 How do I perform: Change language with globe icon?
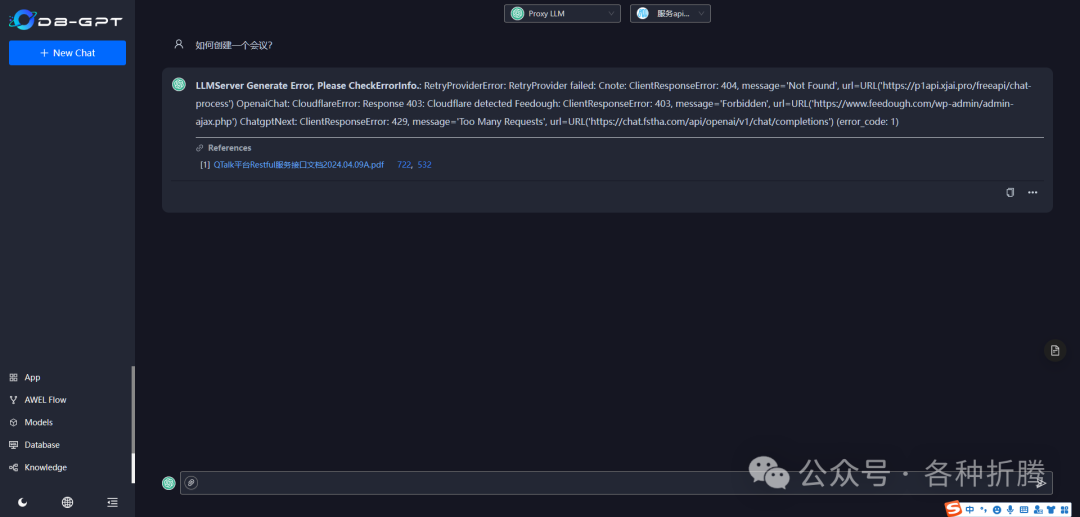68,503
